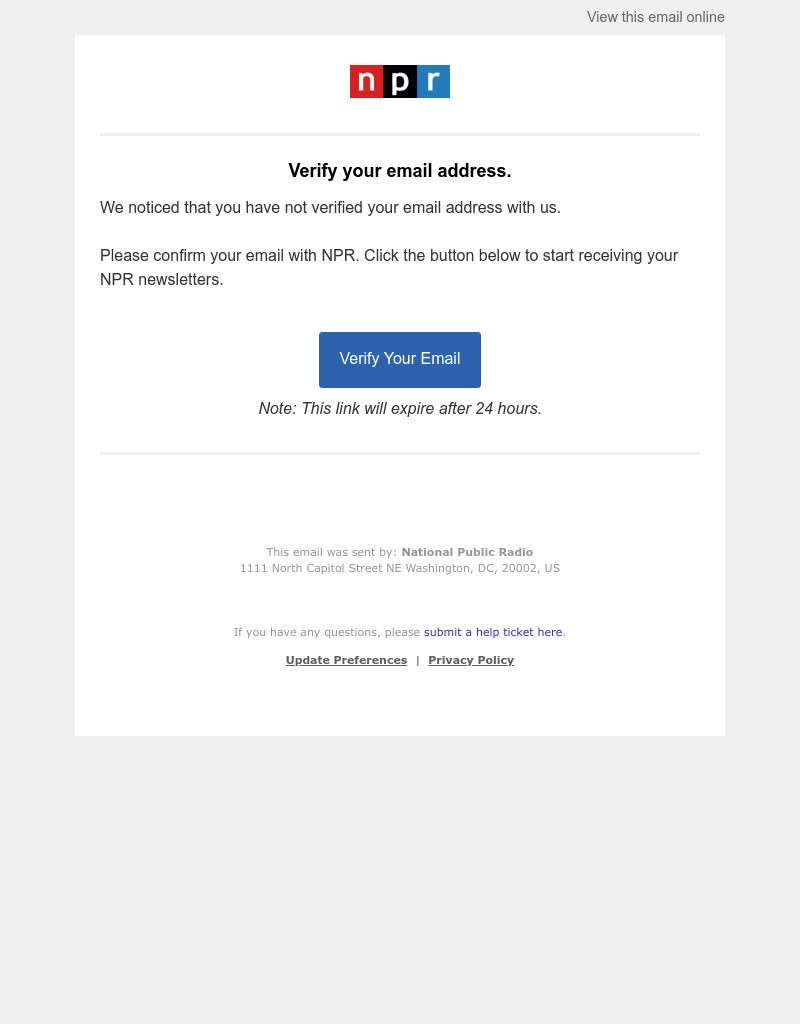
Task: Open the Privacy Policy link
Action: [x=471, y=660]
